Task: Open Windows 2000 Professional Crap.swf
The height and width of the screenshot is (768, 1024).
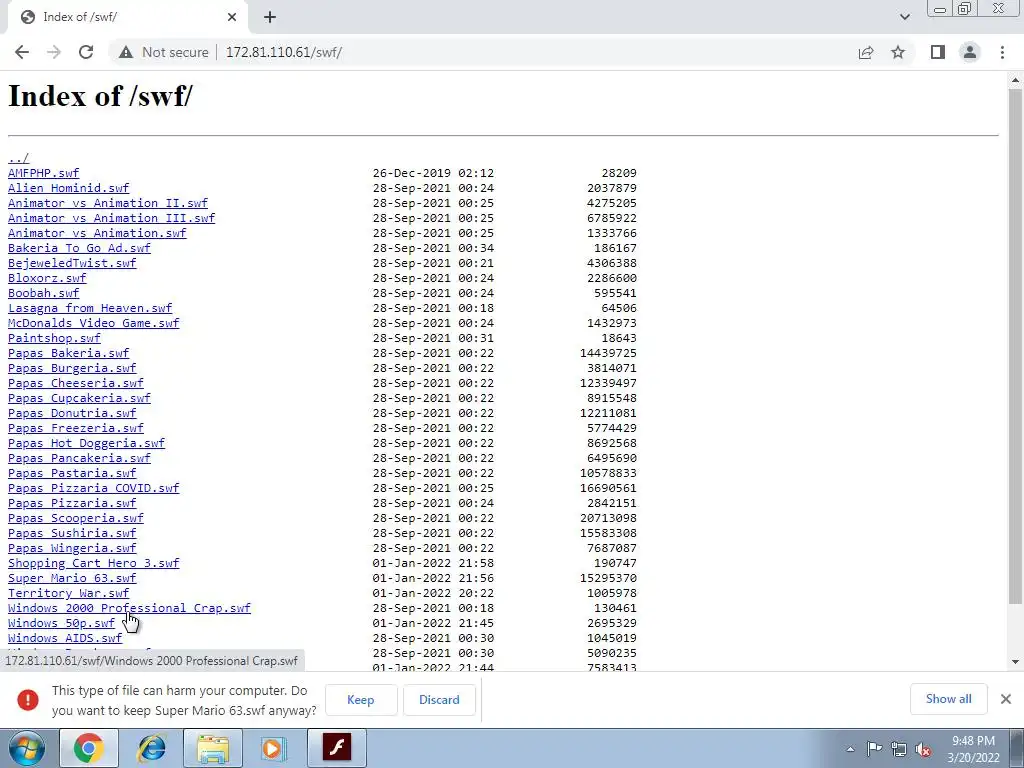Action: 129,609
